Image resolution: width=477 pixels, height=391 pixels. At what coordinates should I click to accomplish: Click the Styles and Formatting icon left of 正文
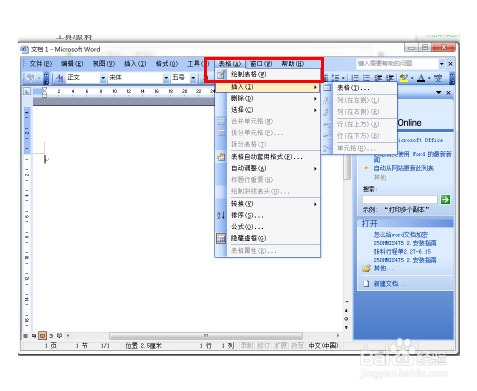pyautogui.click(x=59, y=78)
